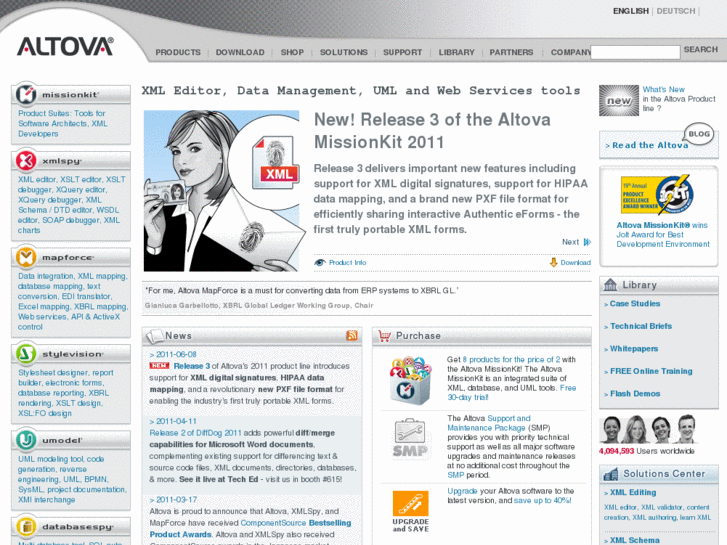Viewport: 727px width, 545px height.
Task: Click the MissionKit shopping bag image
Action: point(410,380)
